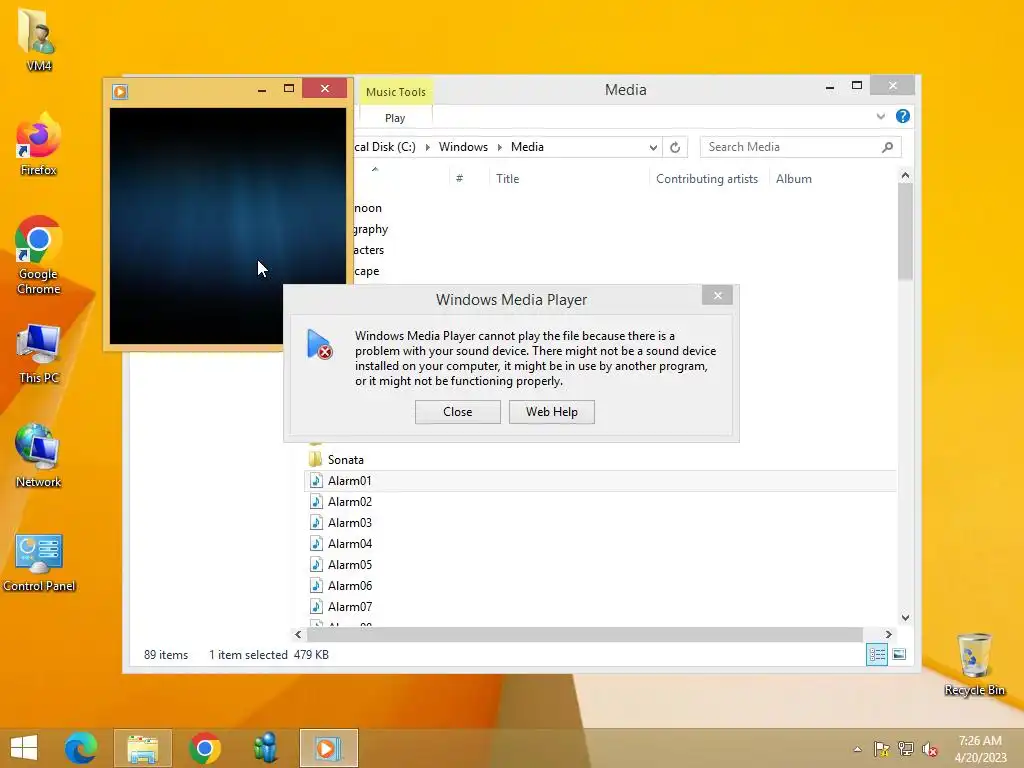This screenshot has height=768, width=1024.
Task: Click the Alarm06 music file icon
Action: (x=316, y=585)
